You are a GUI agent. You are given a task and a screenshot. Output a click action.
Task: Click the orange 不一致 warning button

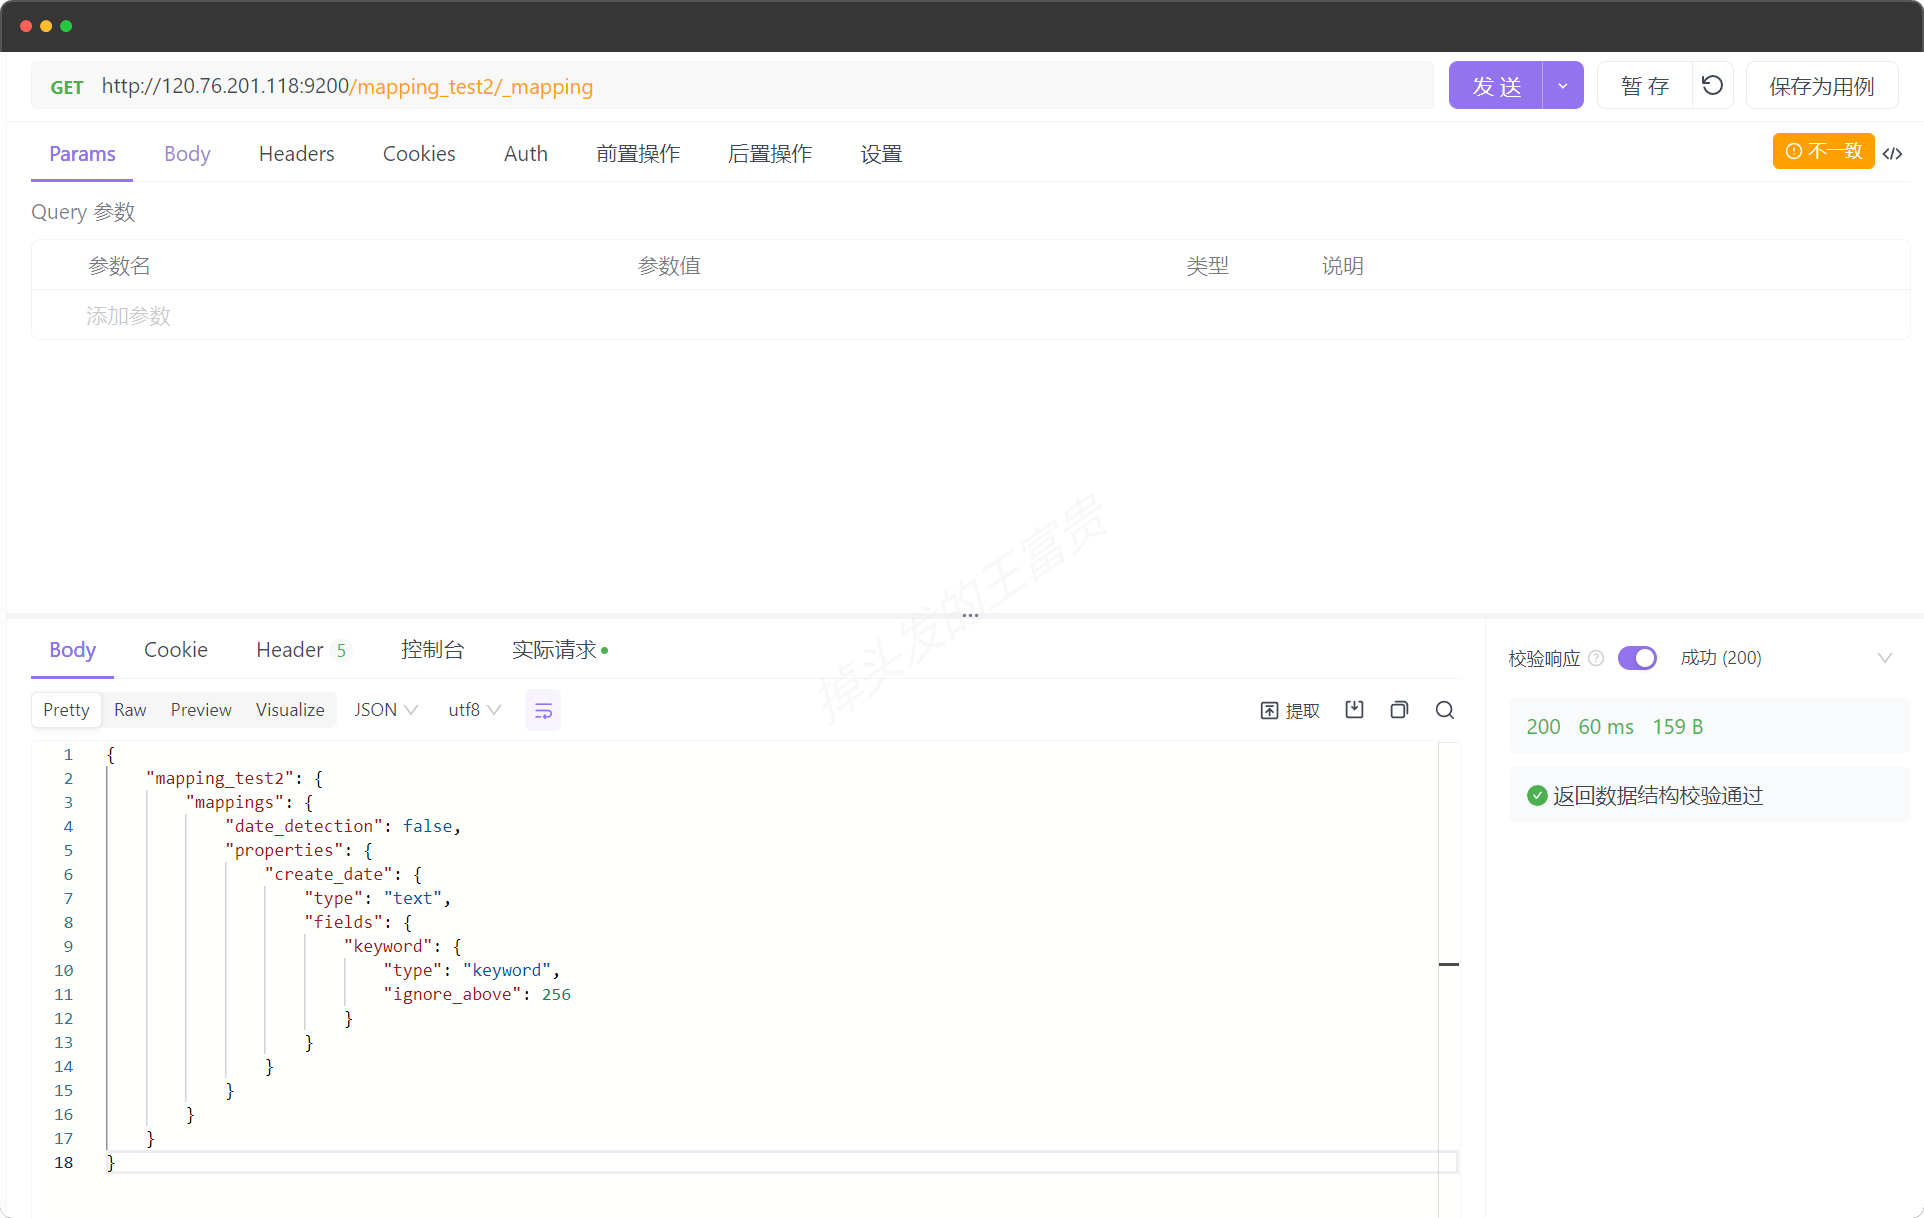coord(1823,151)
